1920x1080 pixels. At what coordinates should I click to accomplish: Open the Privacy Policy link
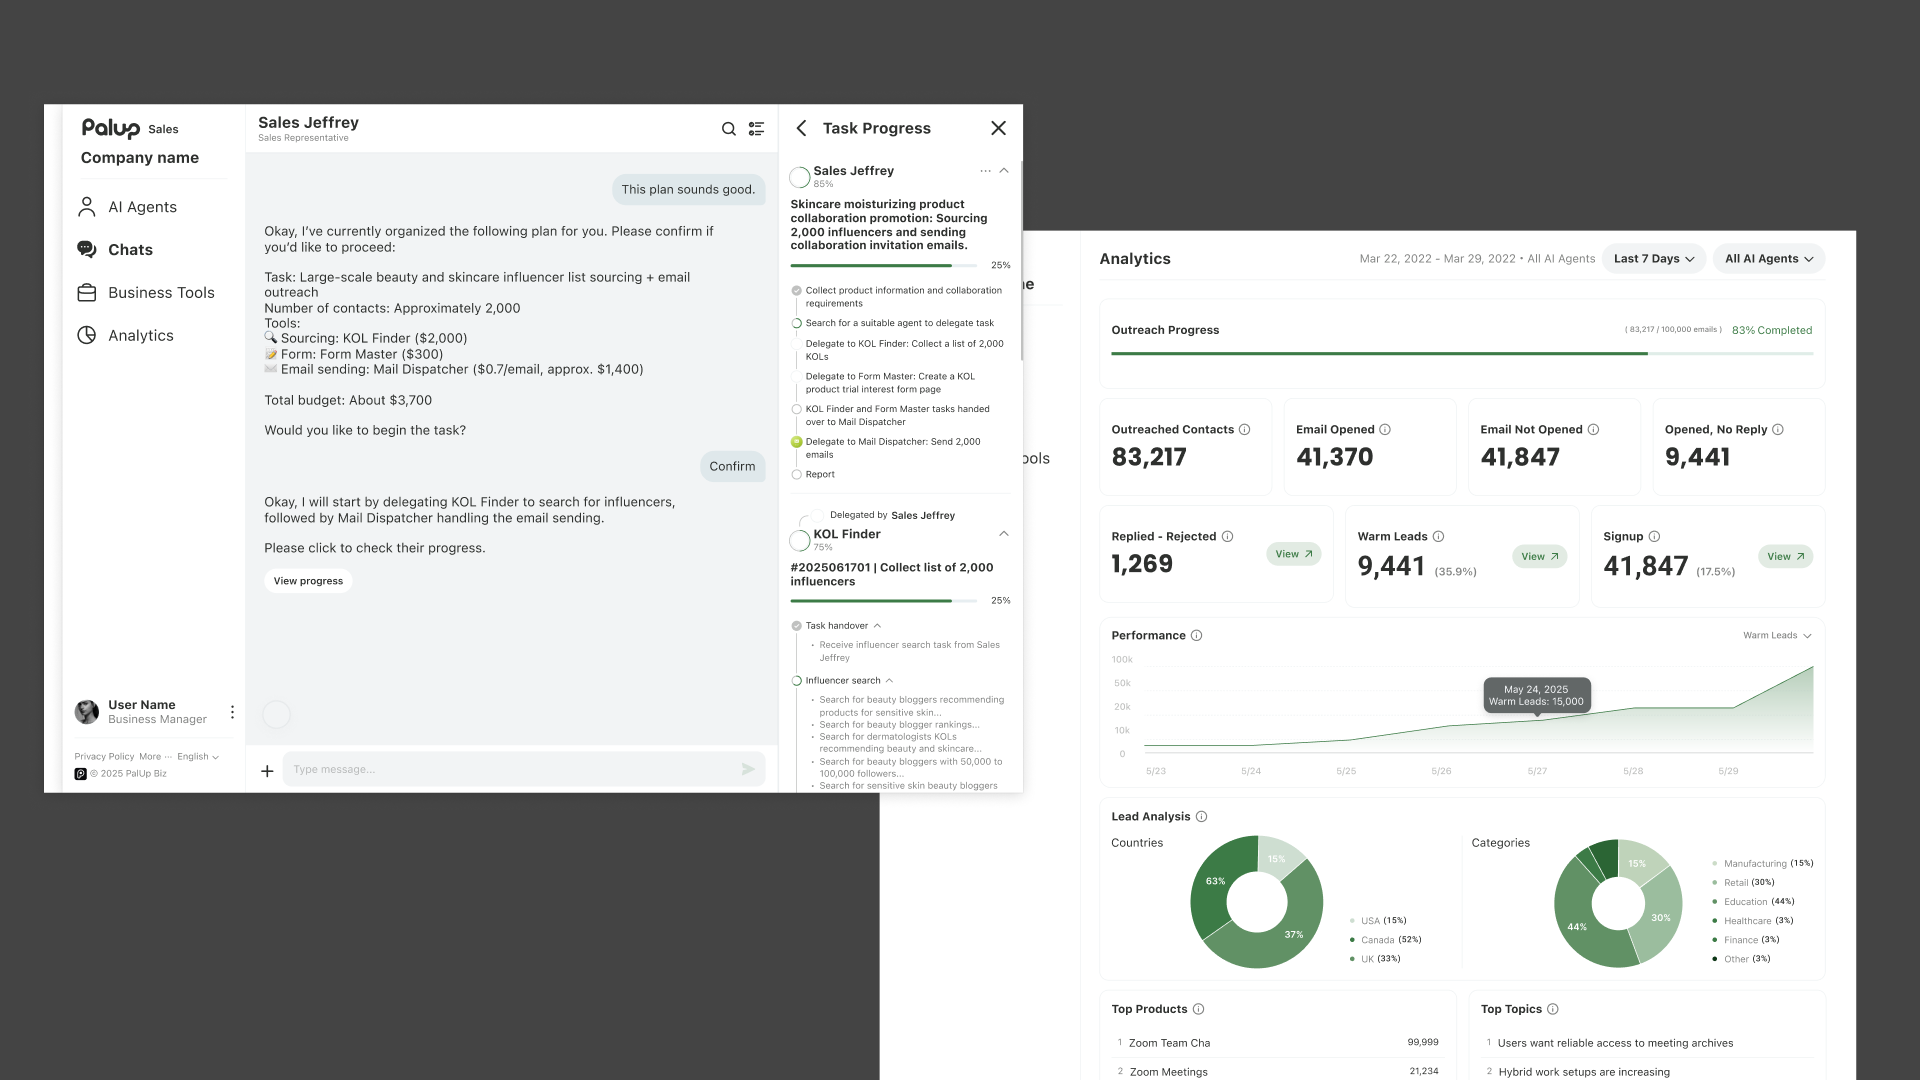[104, 757]
